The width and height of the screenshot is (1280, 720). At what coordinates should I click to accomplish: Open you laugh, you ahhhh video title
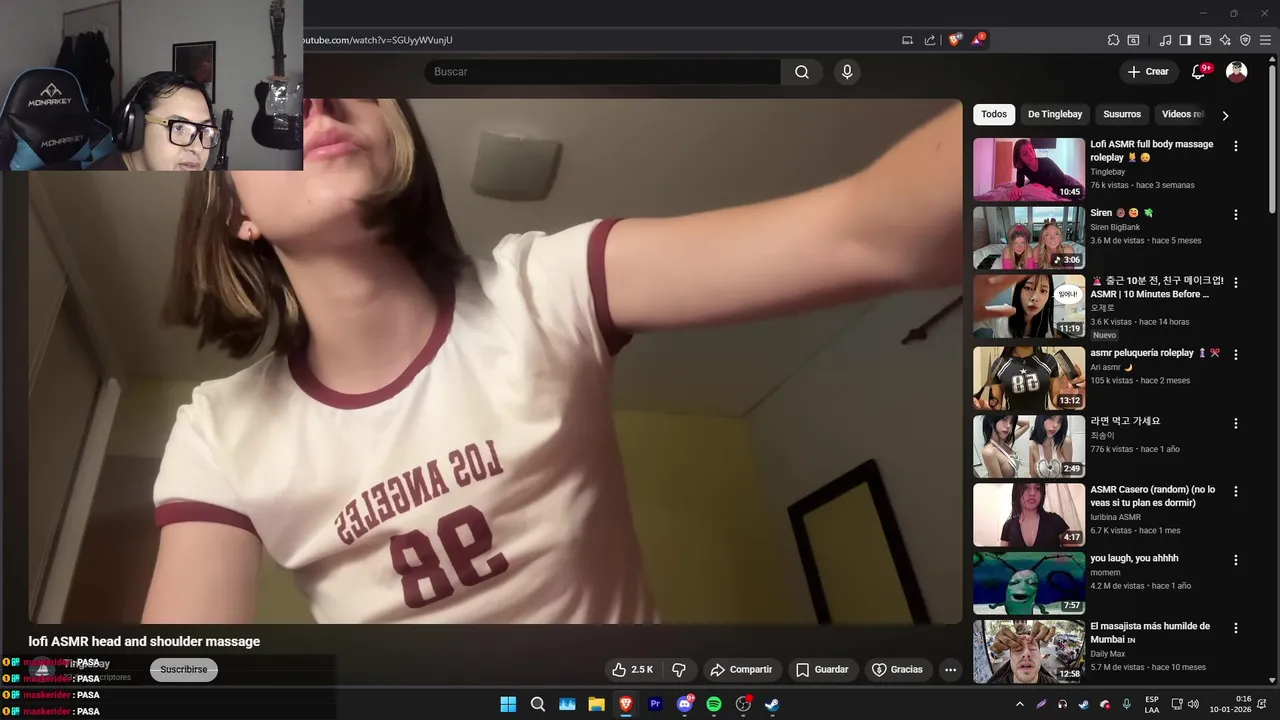pyautogui.click(x=1134, y=558)
